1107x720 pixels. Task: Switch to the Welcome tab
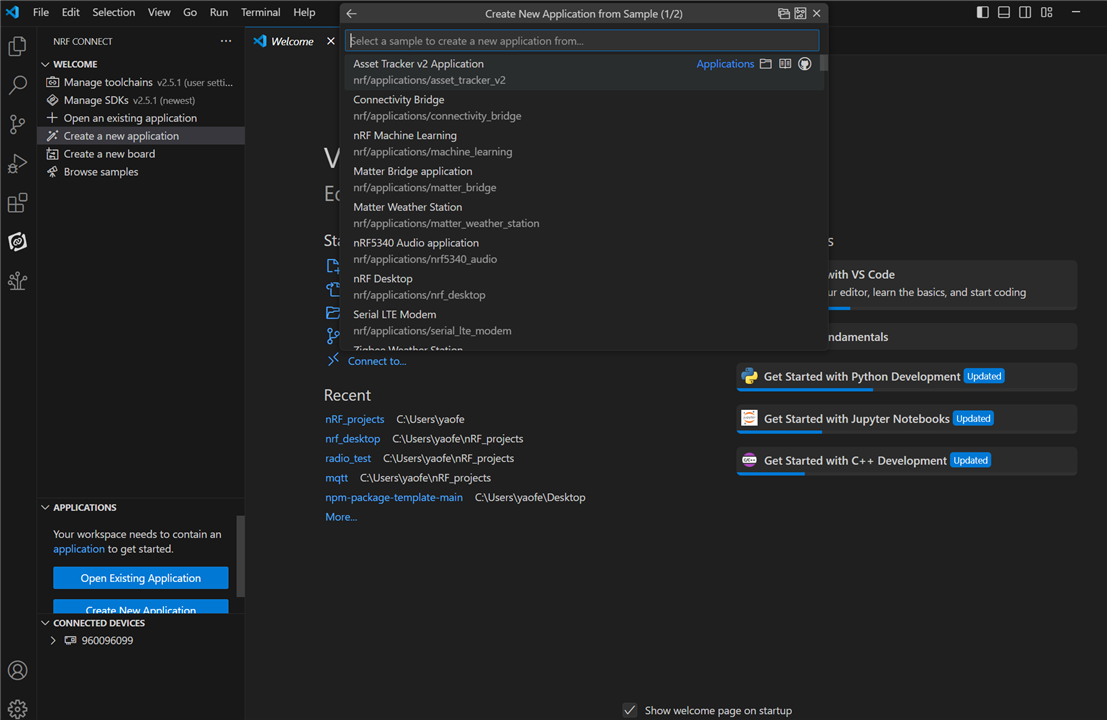pos(292,41)
